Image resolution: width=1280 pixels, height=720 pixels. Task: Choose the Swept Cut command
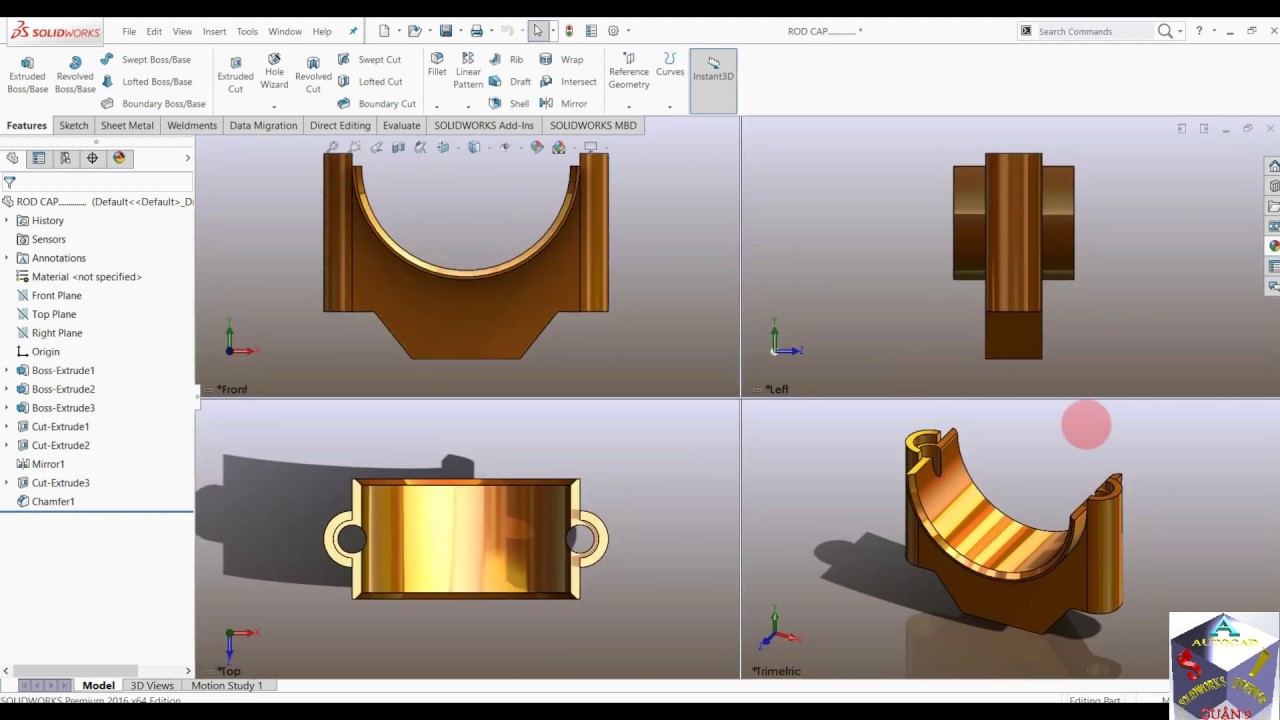[369, 60]
